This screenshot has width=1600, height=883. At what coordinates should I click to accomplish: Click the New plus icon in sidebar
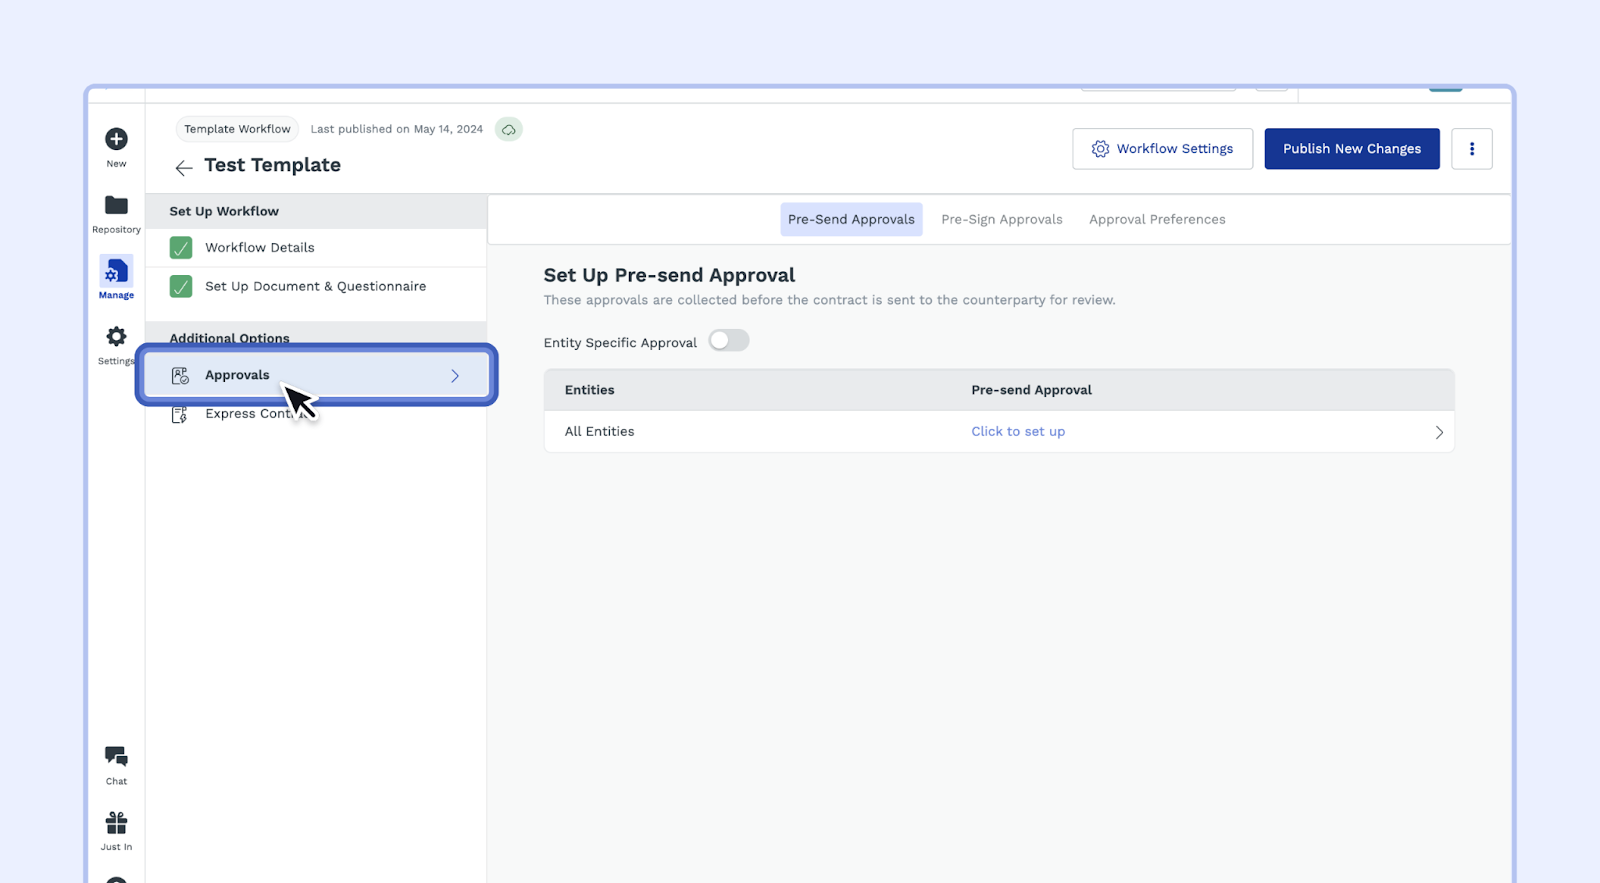(x=116, y=139)
